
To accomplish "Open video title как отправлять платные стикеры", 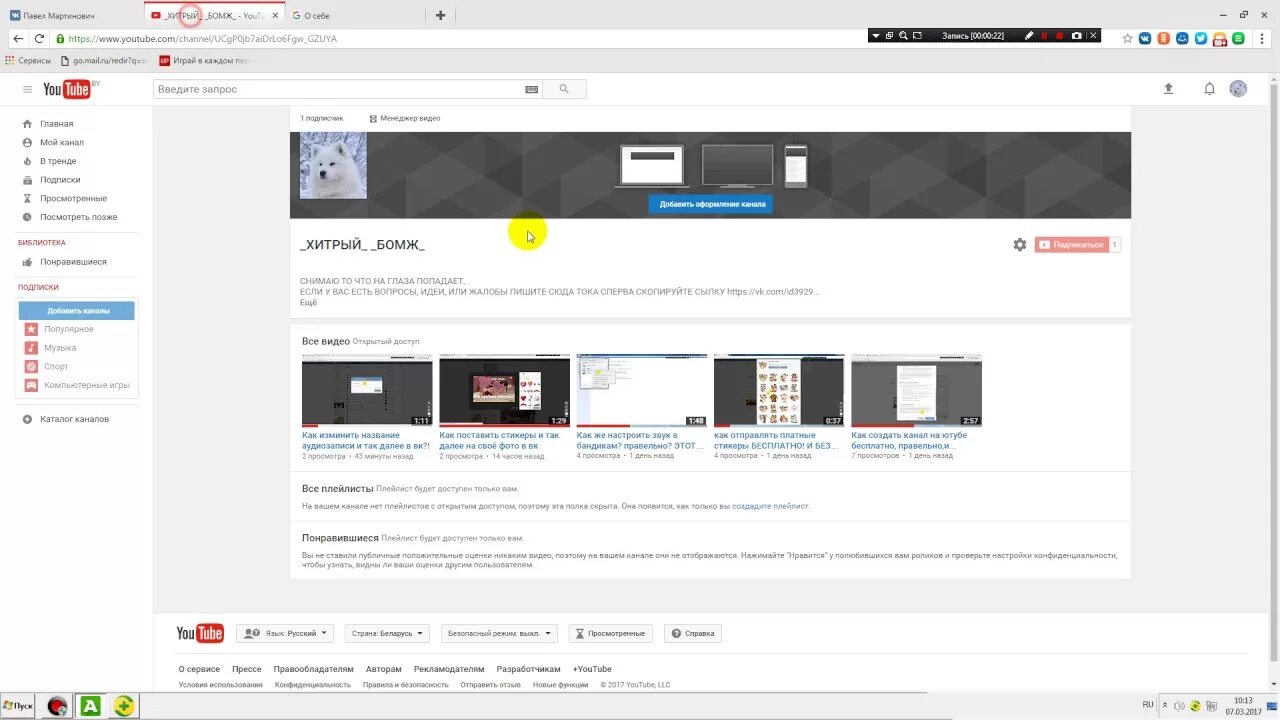I will click(x=776, y=440).
